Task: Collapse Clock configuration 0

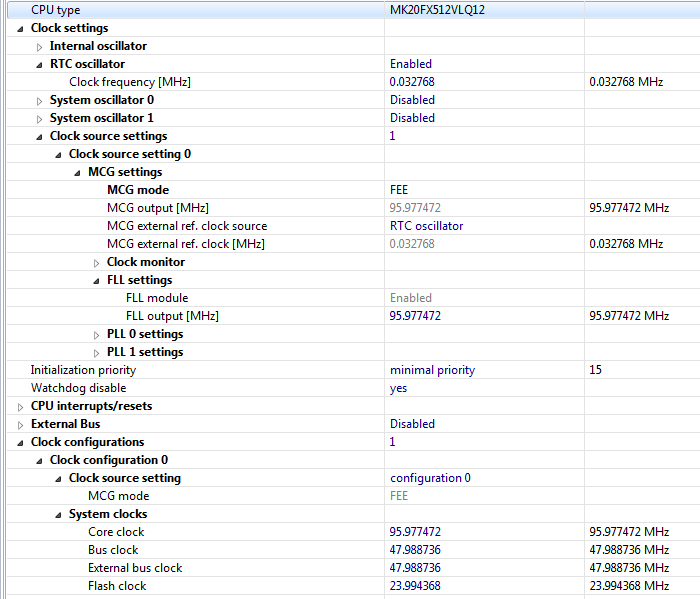Action: [x=39, y=461]
